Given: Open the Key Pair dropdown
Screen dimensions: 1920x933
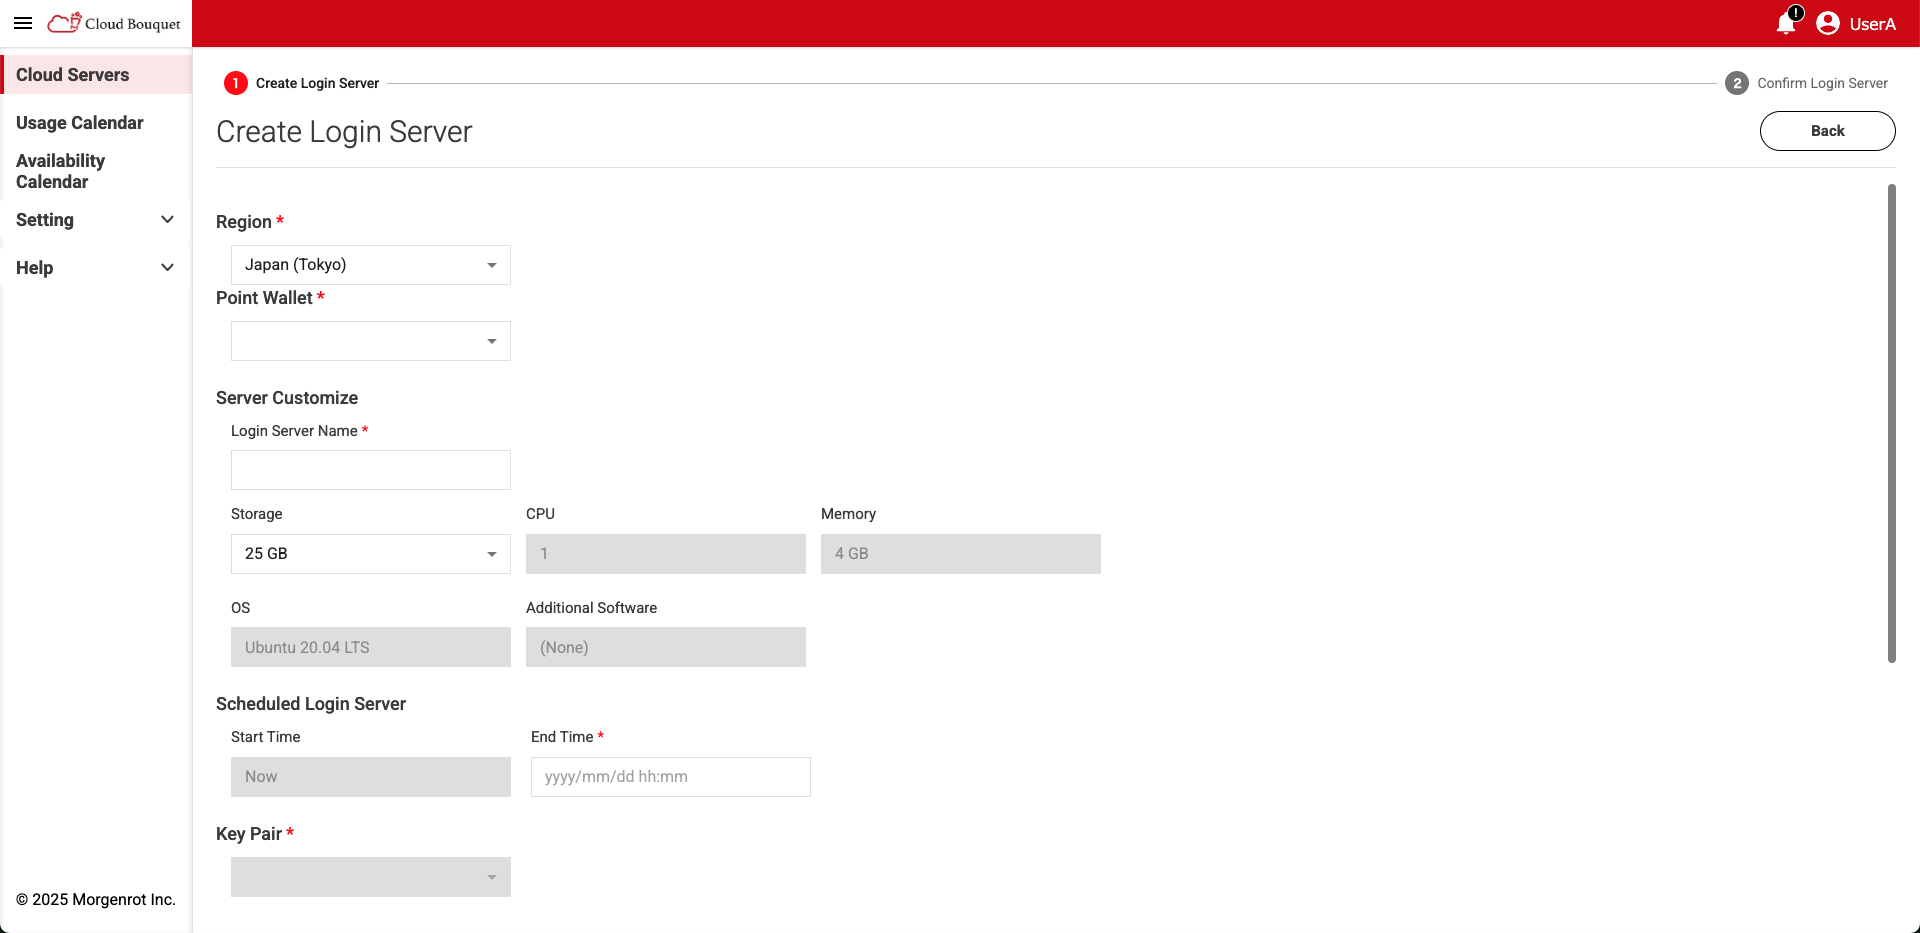Looking at the screenshot, I should pos(370,877).
